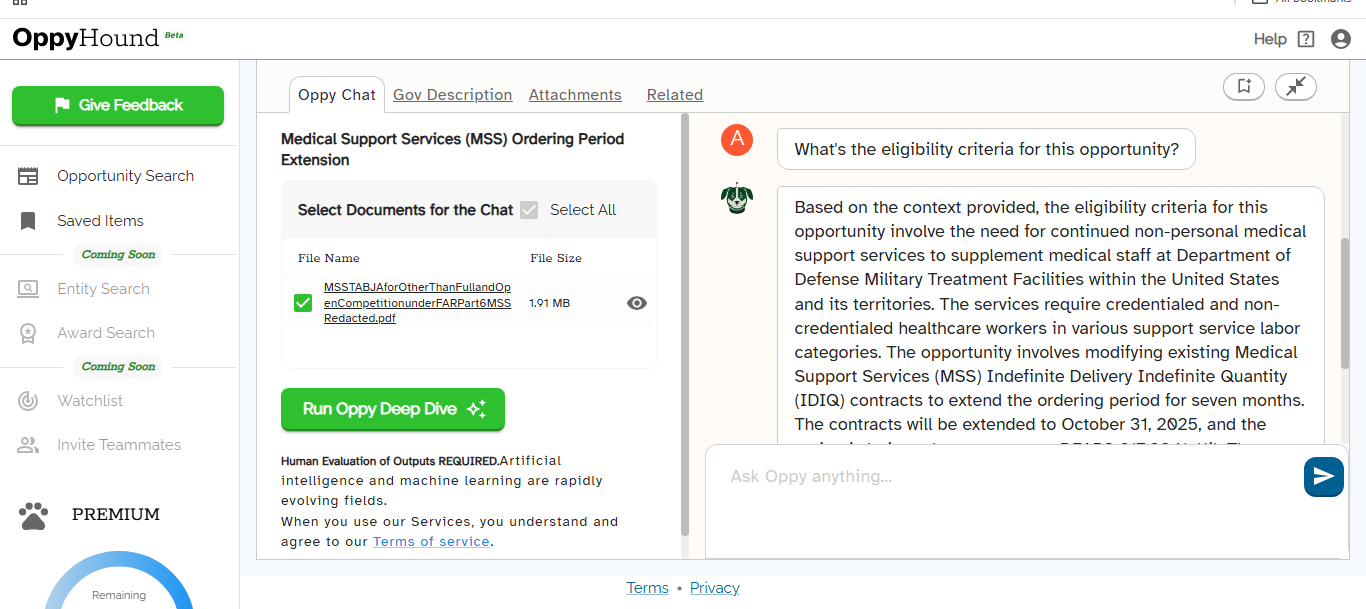
Task: Toggle the Select All documents checkbox
Action: tap(529, 210)
